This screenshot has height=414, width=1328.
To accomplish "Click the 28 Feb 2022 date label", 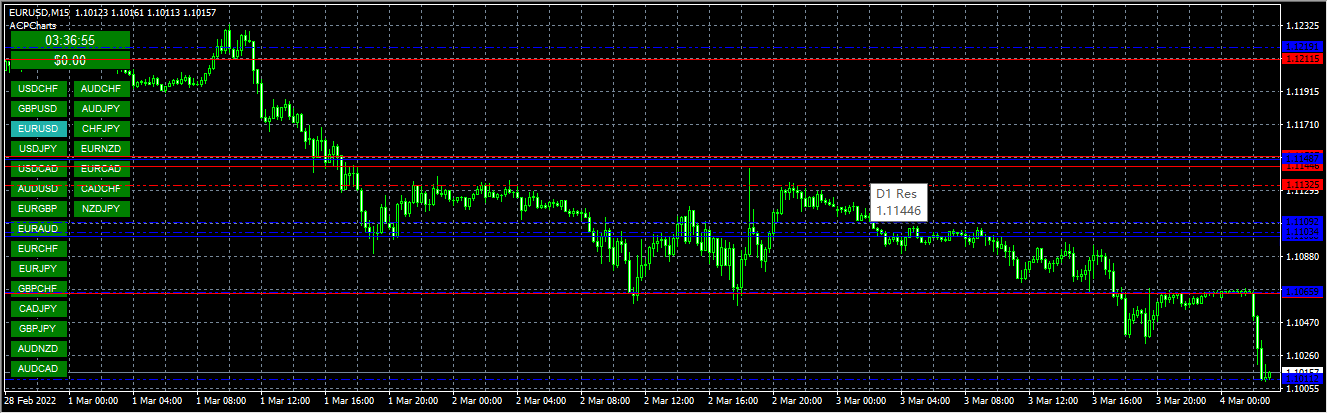I will [x=31, y=400].
